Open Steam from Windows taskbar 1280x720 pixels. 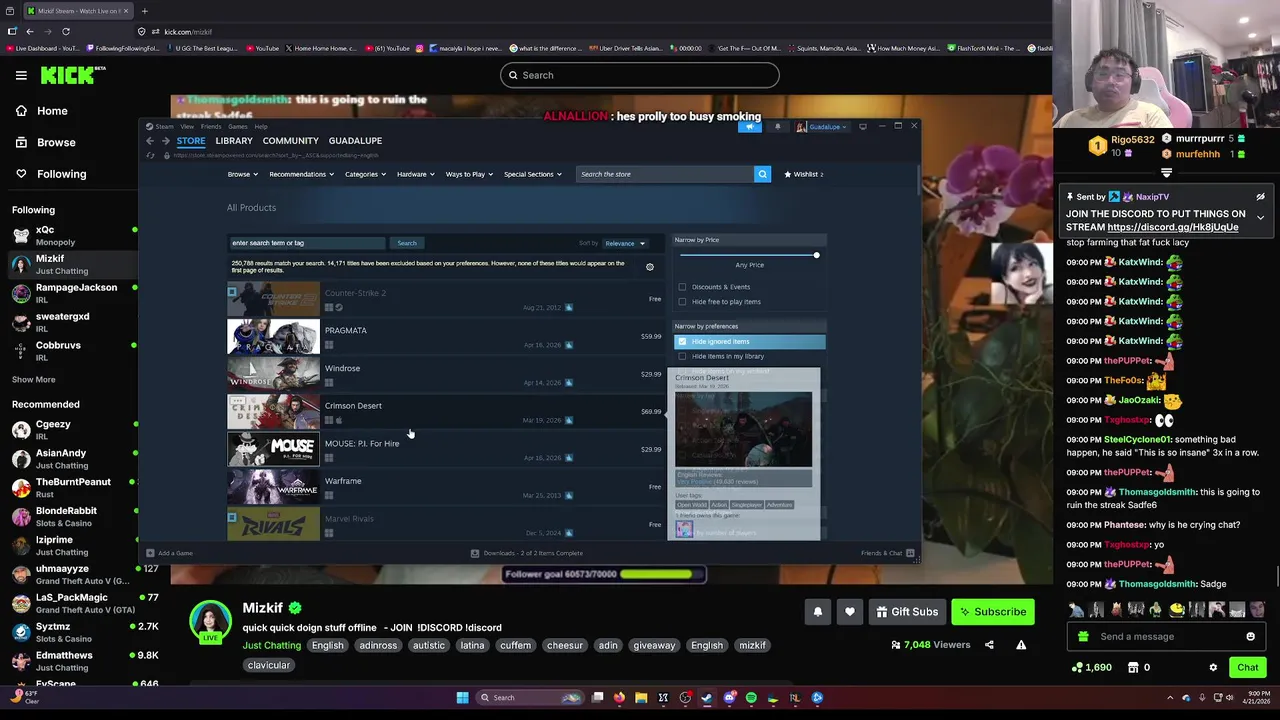[707, 698]
